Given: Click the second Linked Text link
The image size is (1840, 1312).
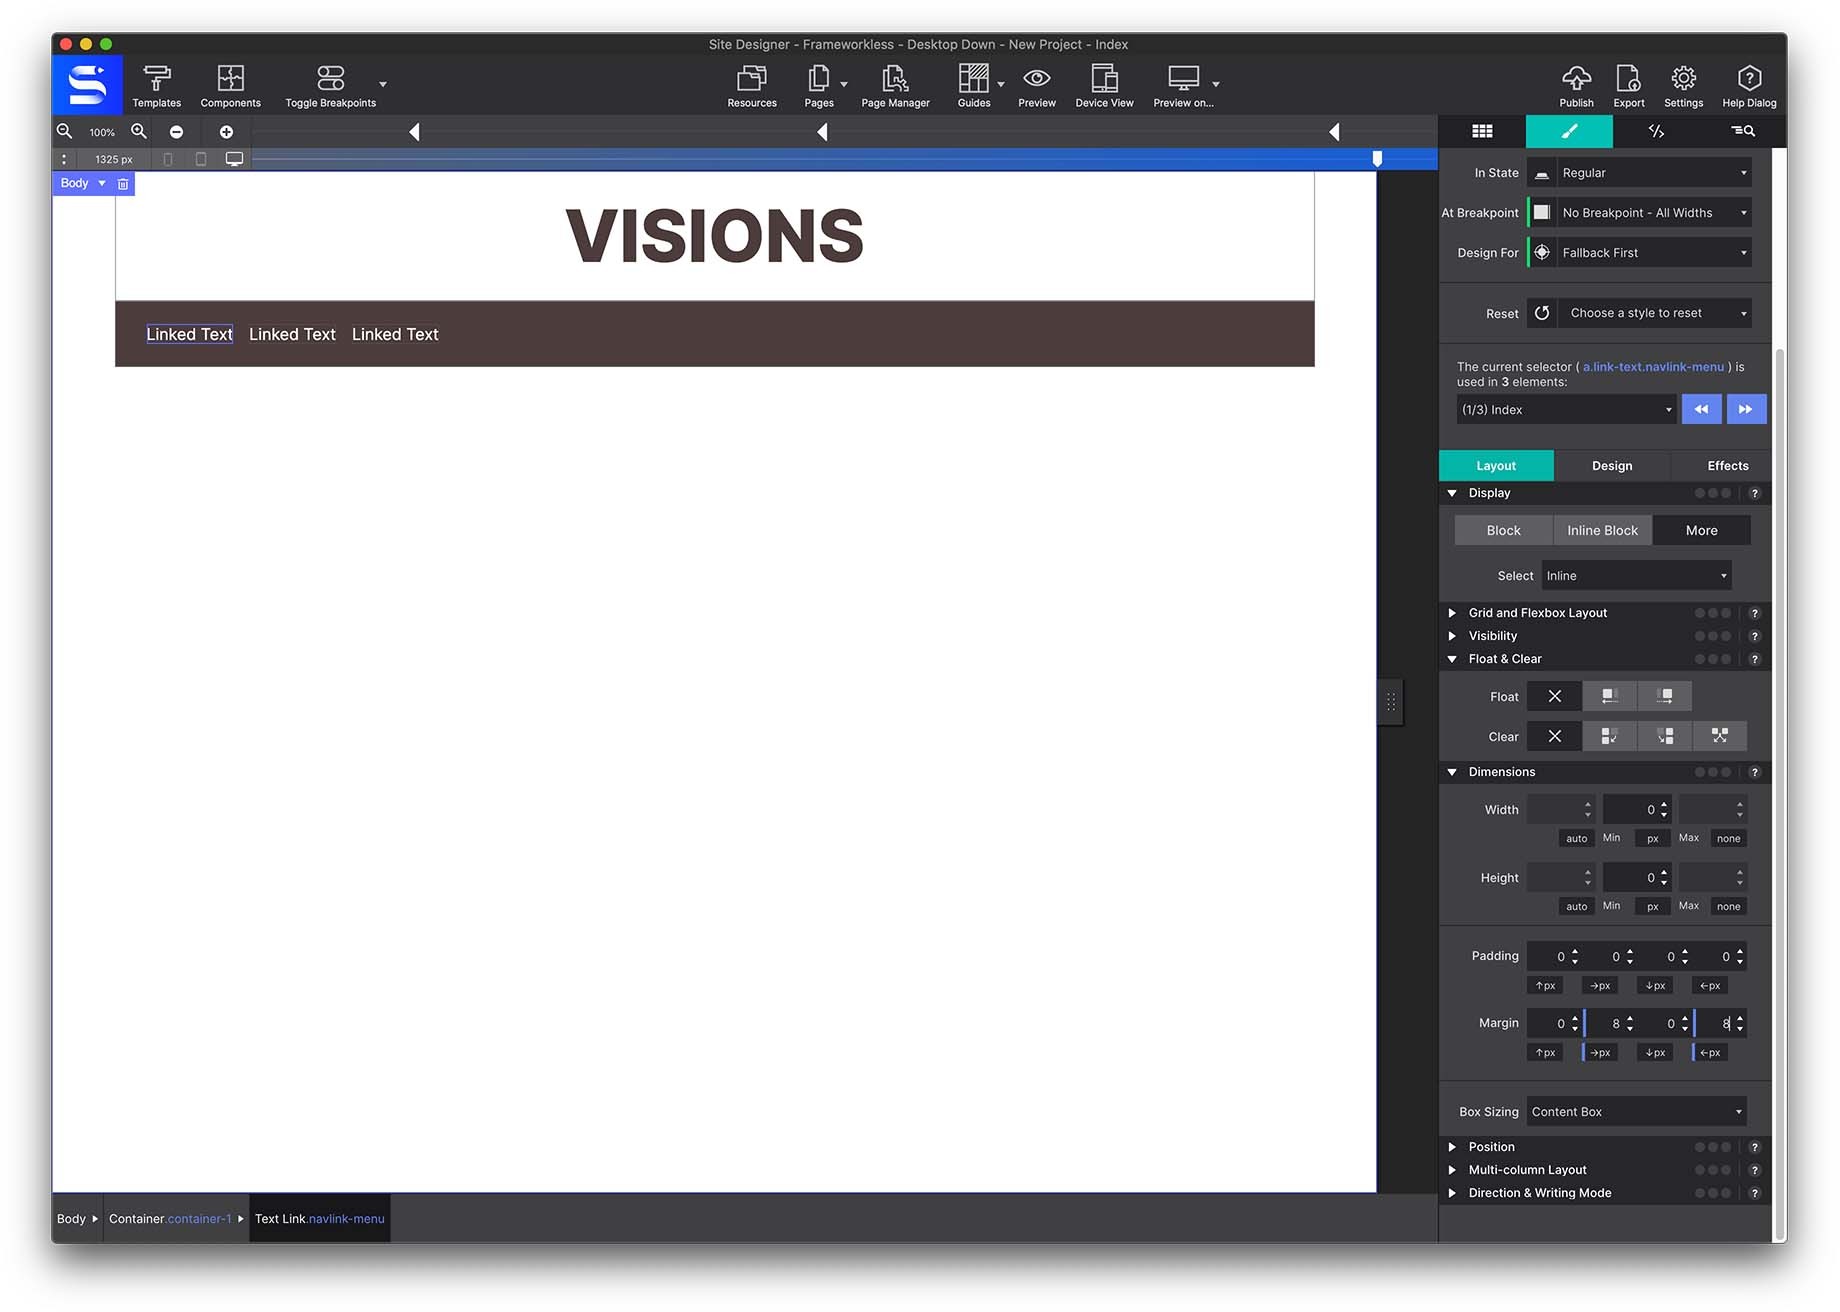Looking at the screenshot, I should click(x=292, y=334).
